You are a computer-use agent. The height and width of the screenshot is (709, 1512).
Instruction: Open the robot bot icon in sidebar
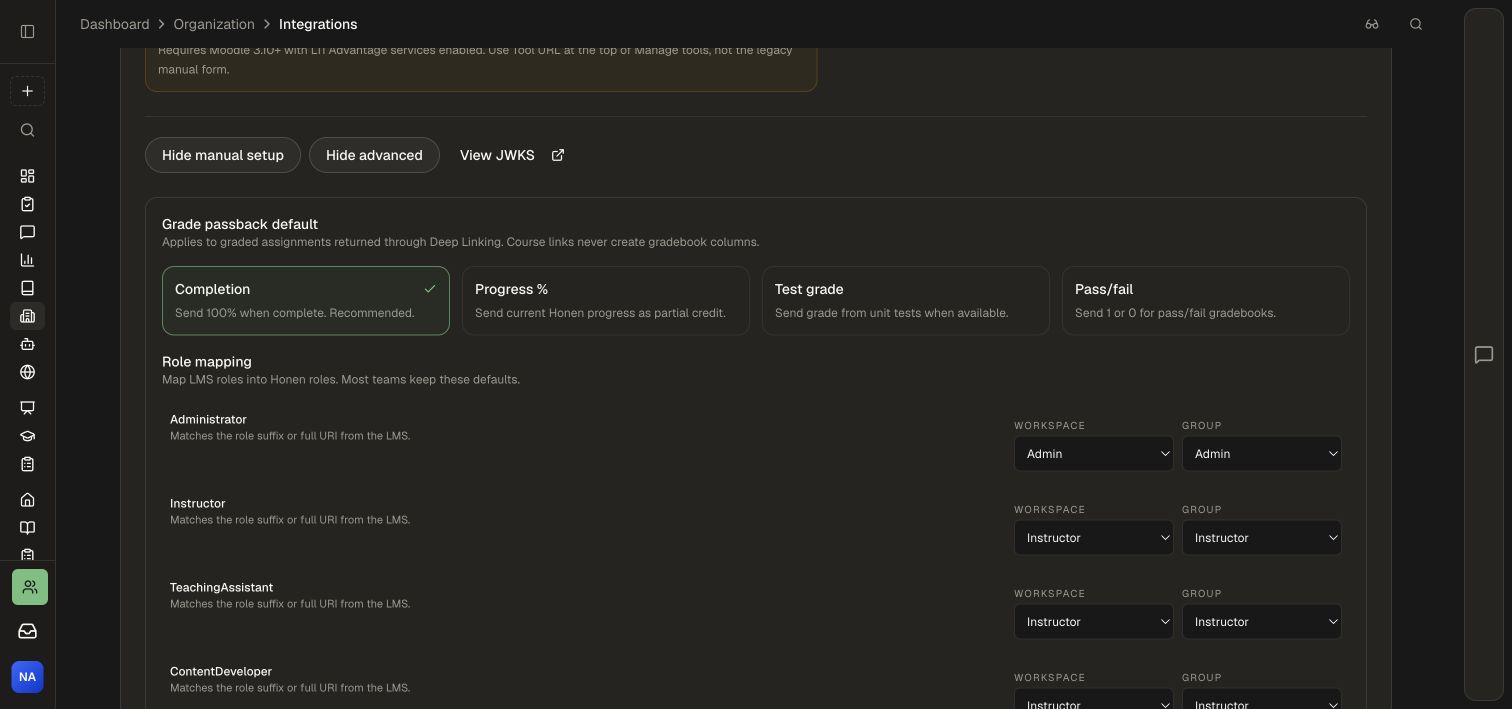27,344
